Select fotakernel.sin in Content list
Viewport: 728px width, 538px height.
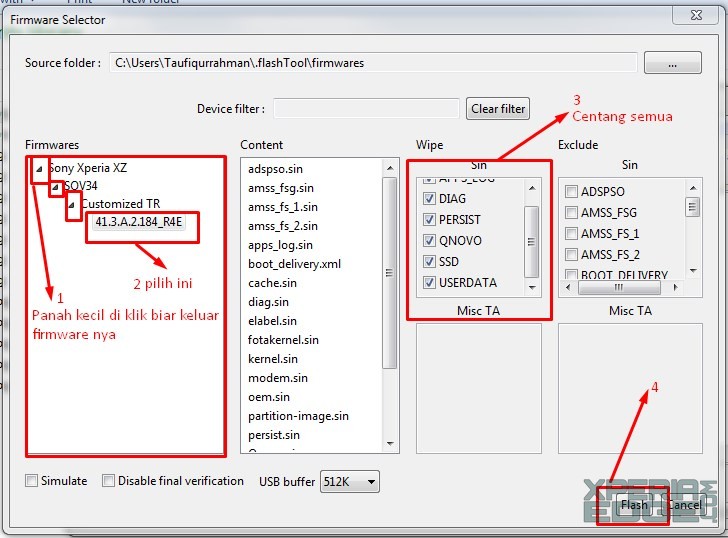(283, 340)
